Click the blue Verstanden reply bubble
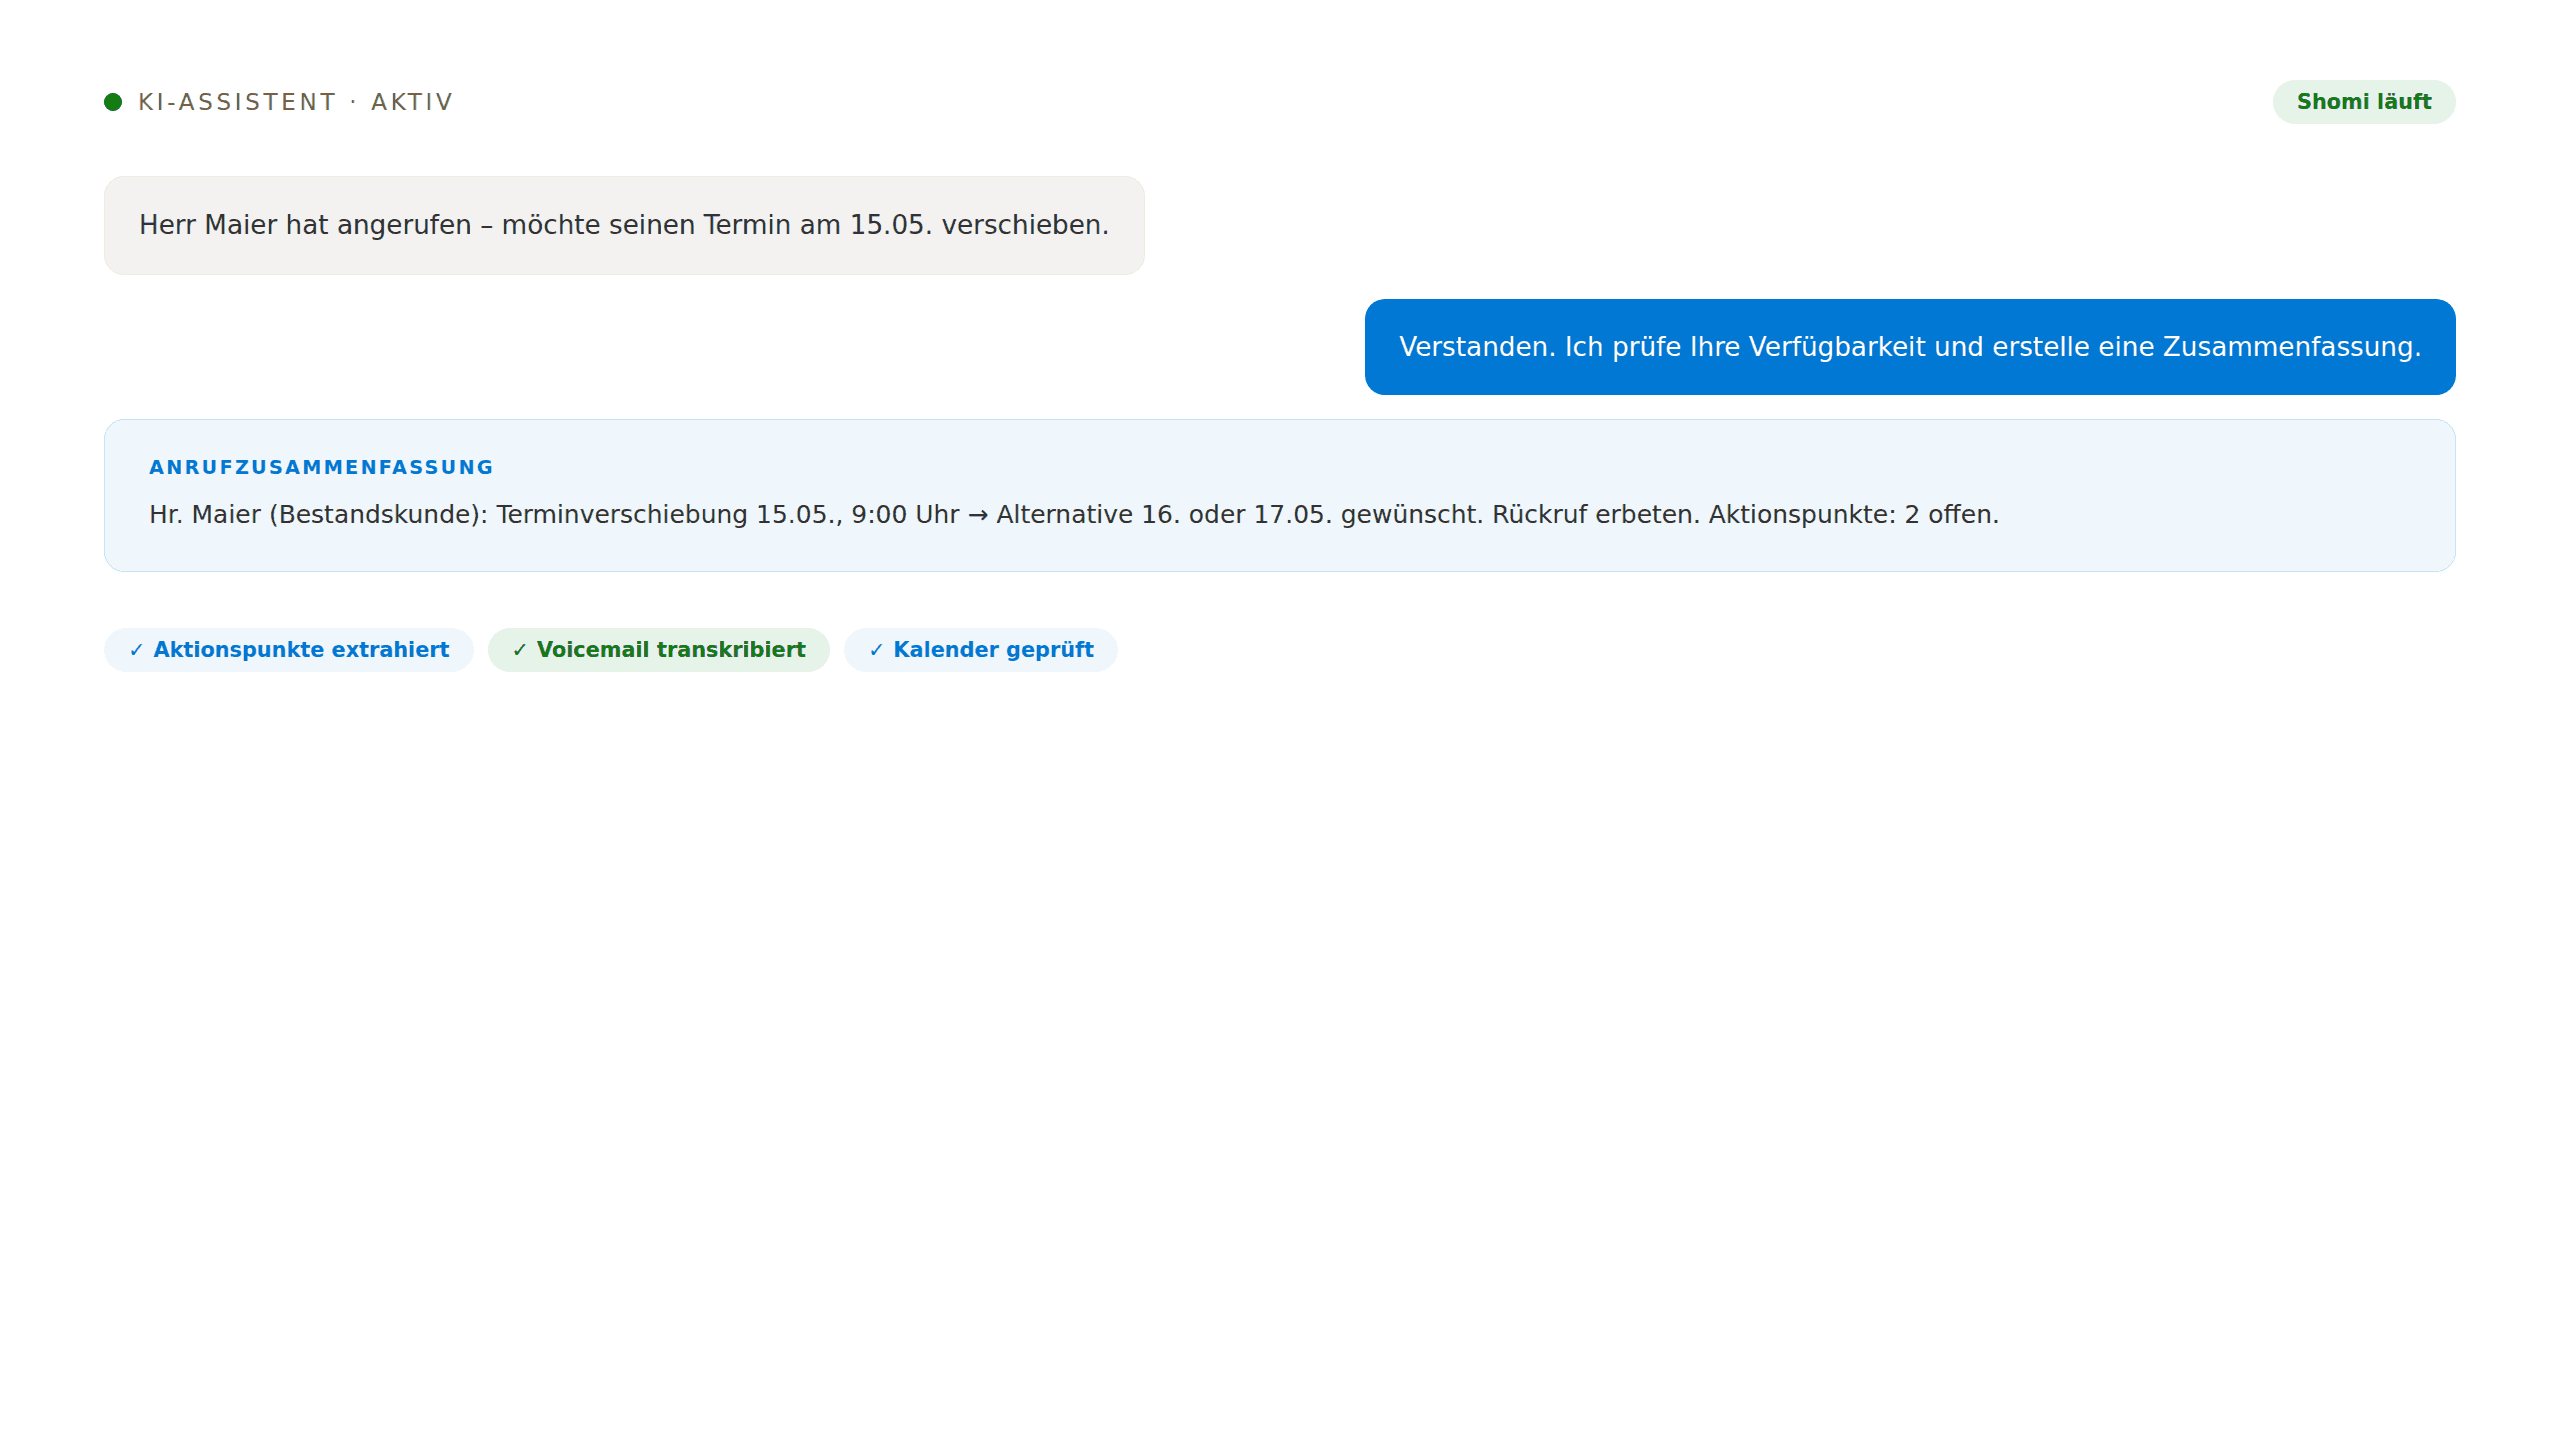 pos(1909,347)
